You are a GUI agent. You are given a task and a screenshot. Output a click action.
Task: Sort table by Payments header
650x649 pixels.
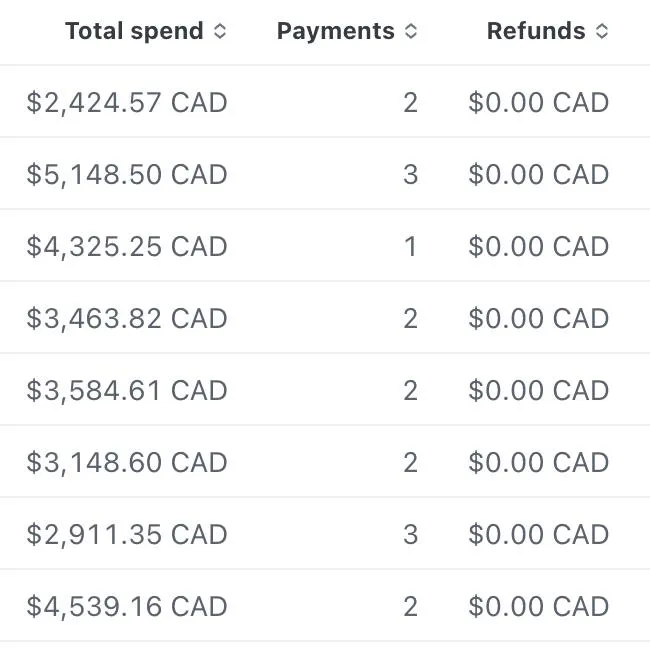click(335, 31)
